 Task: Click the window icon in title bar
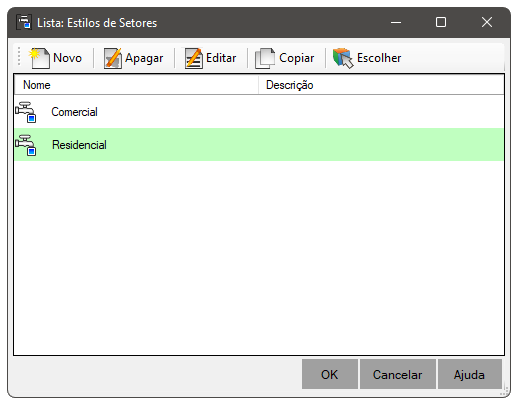click(24, 22)
